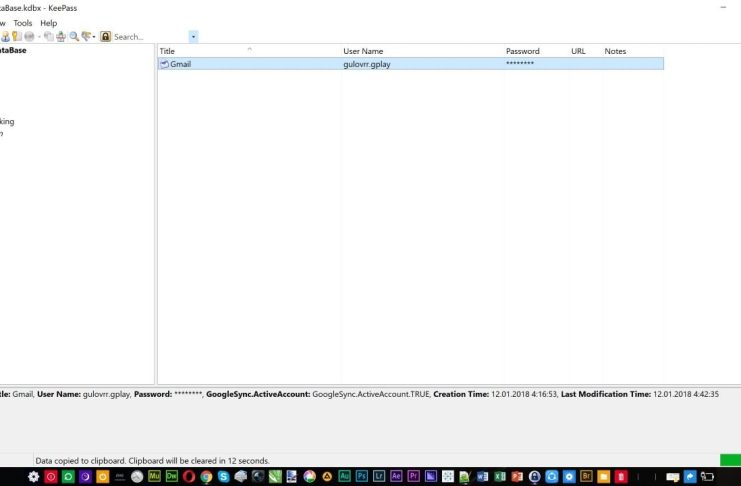The width and height of the screenshot is (741, 486).
Task: Open the Tools menu
Action: 23,23
